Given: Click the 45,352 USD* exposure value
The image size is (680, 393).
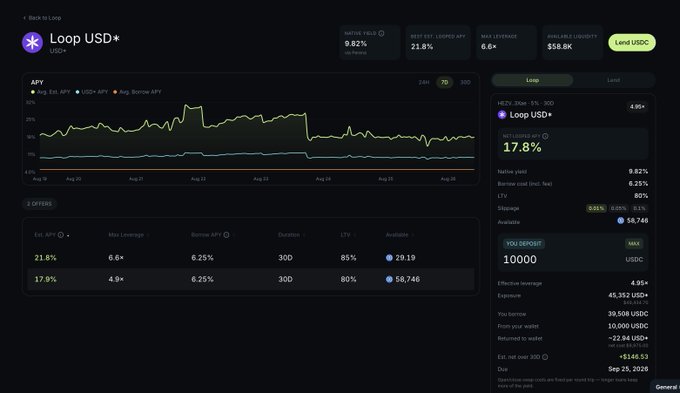Looking at the screenshot, I should (x=628, y=295).
